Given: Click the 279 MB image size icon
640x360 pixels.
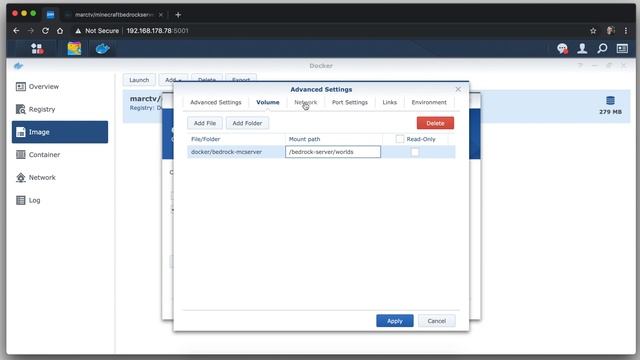Looking at the screenshot, I should pos(610,100).
